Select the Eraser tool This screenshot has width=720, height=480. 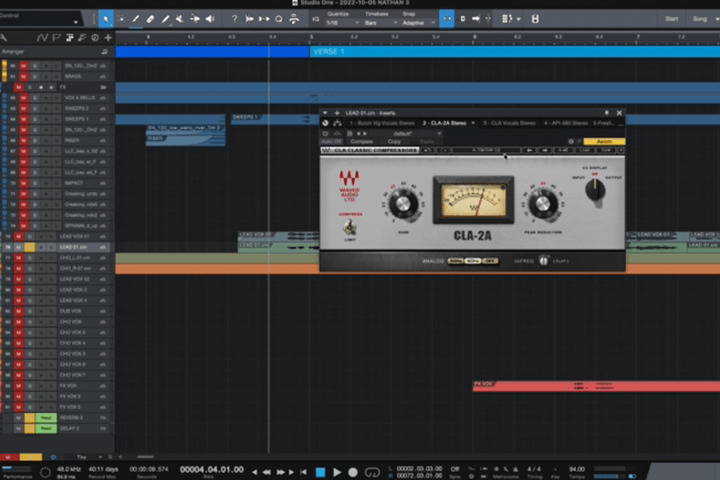(150, 19)
